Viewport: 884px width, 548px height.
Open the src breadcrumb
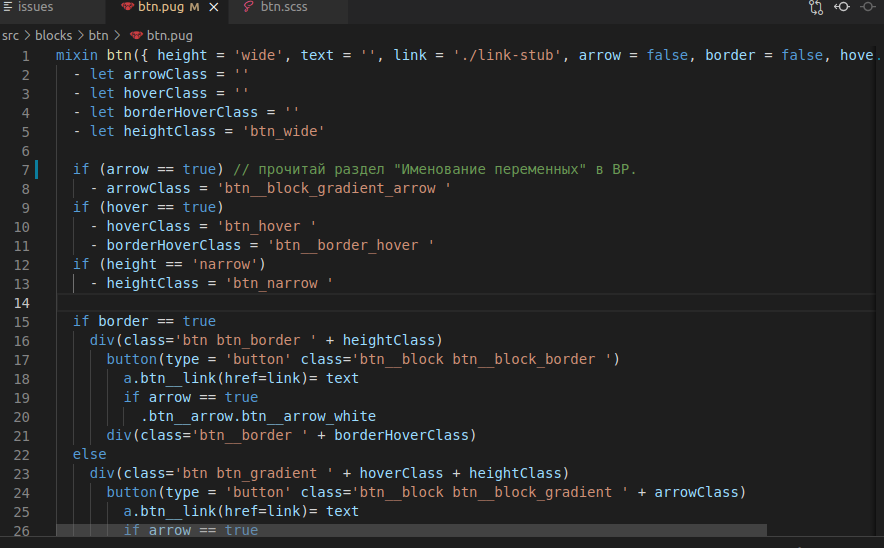10,36
